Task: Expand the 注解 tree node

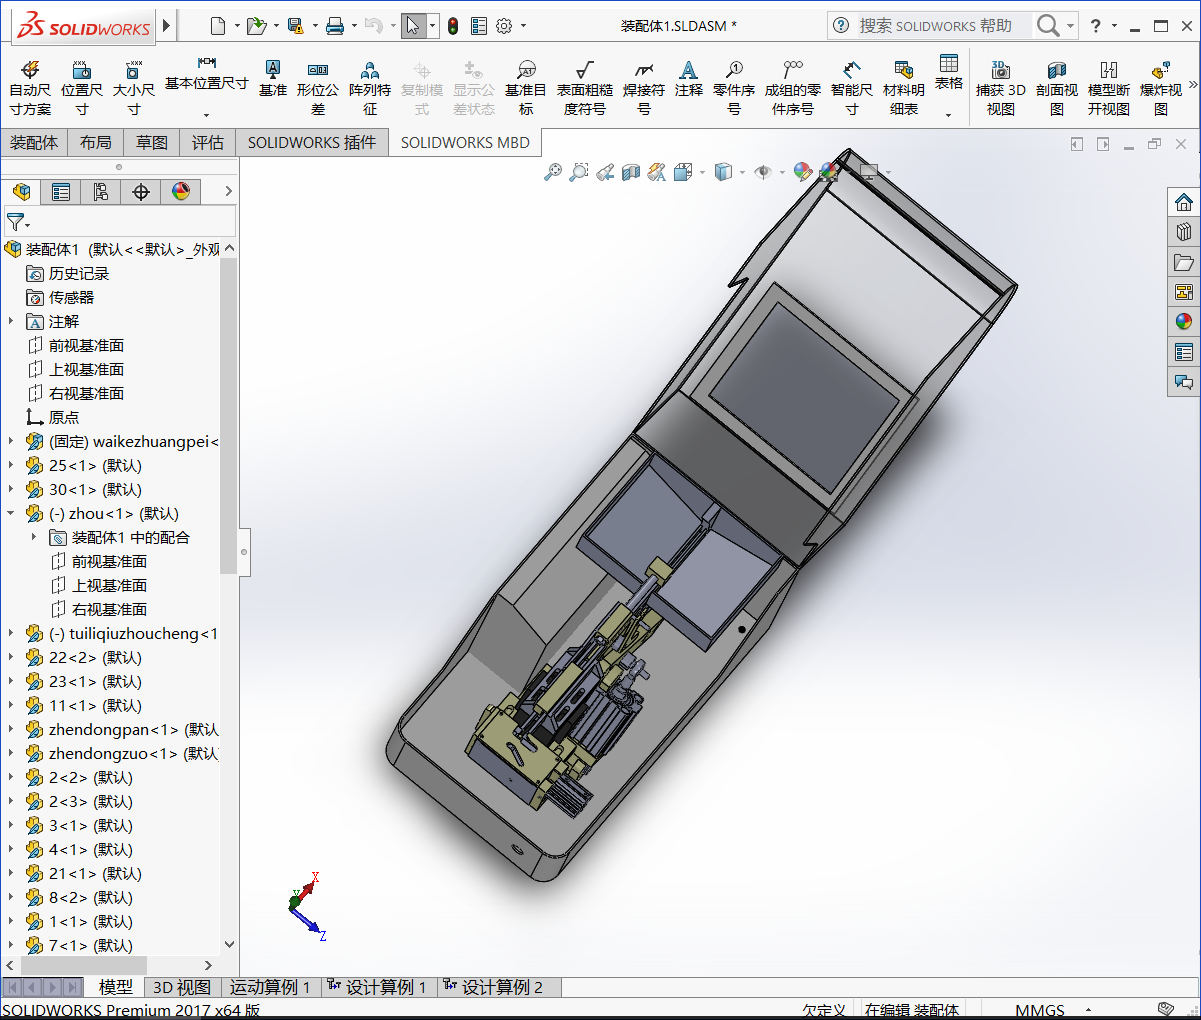Action: [11, 321]
